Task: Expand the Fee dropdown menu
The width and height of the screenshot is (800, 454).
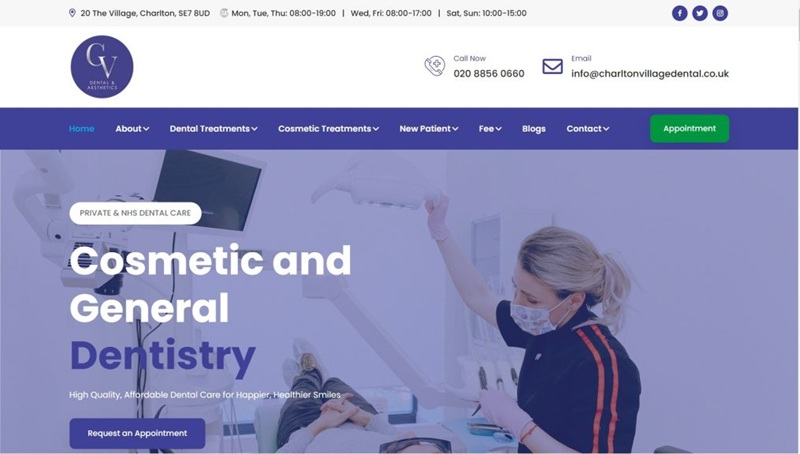Action: (490, 129)
